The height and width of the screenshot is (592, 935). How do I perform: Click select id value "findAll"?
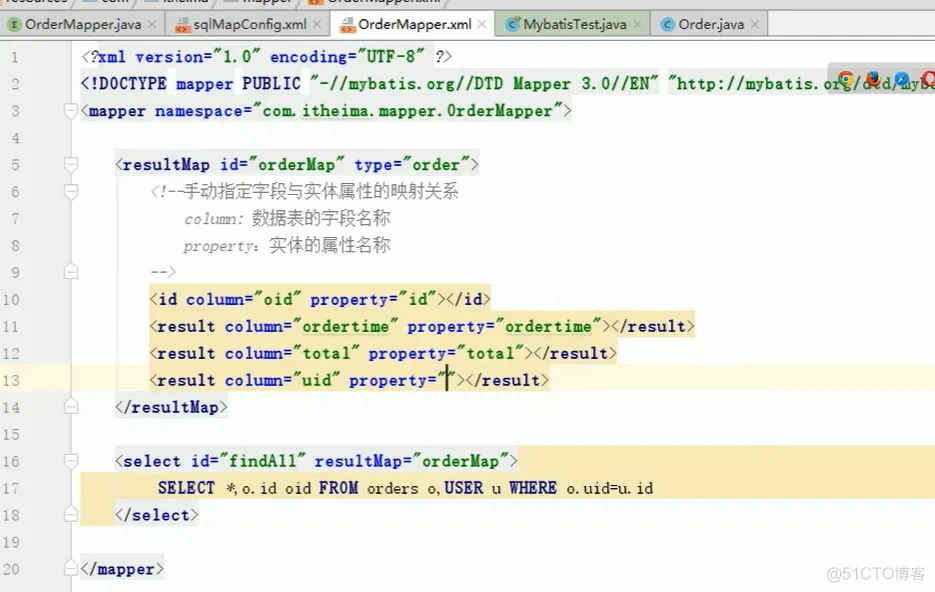tap(262, 461)
